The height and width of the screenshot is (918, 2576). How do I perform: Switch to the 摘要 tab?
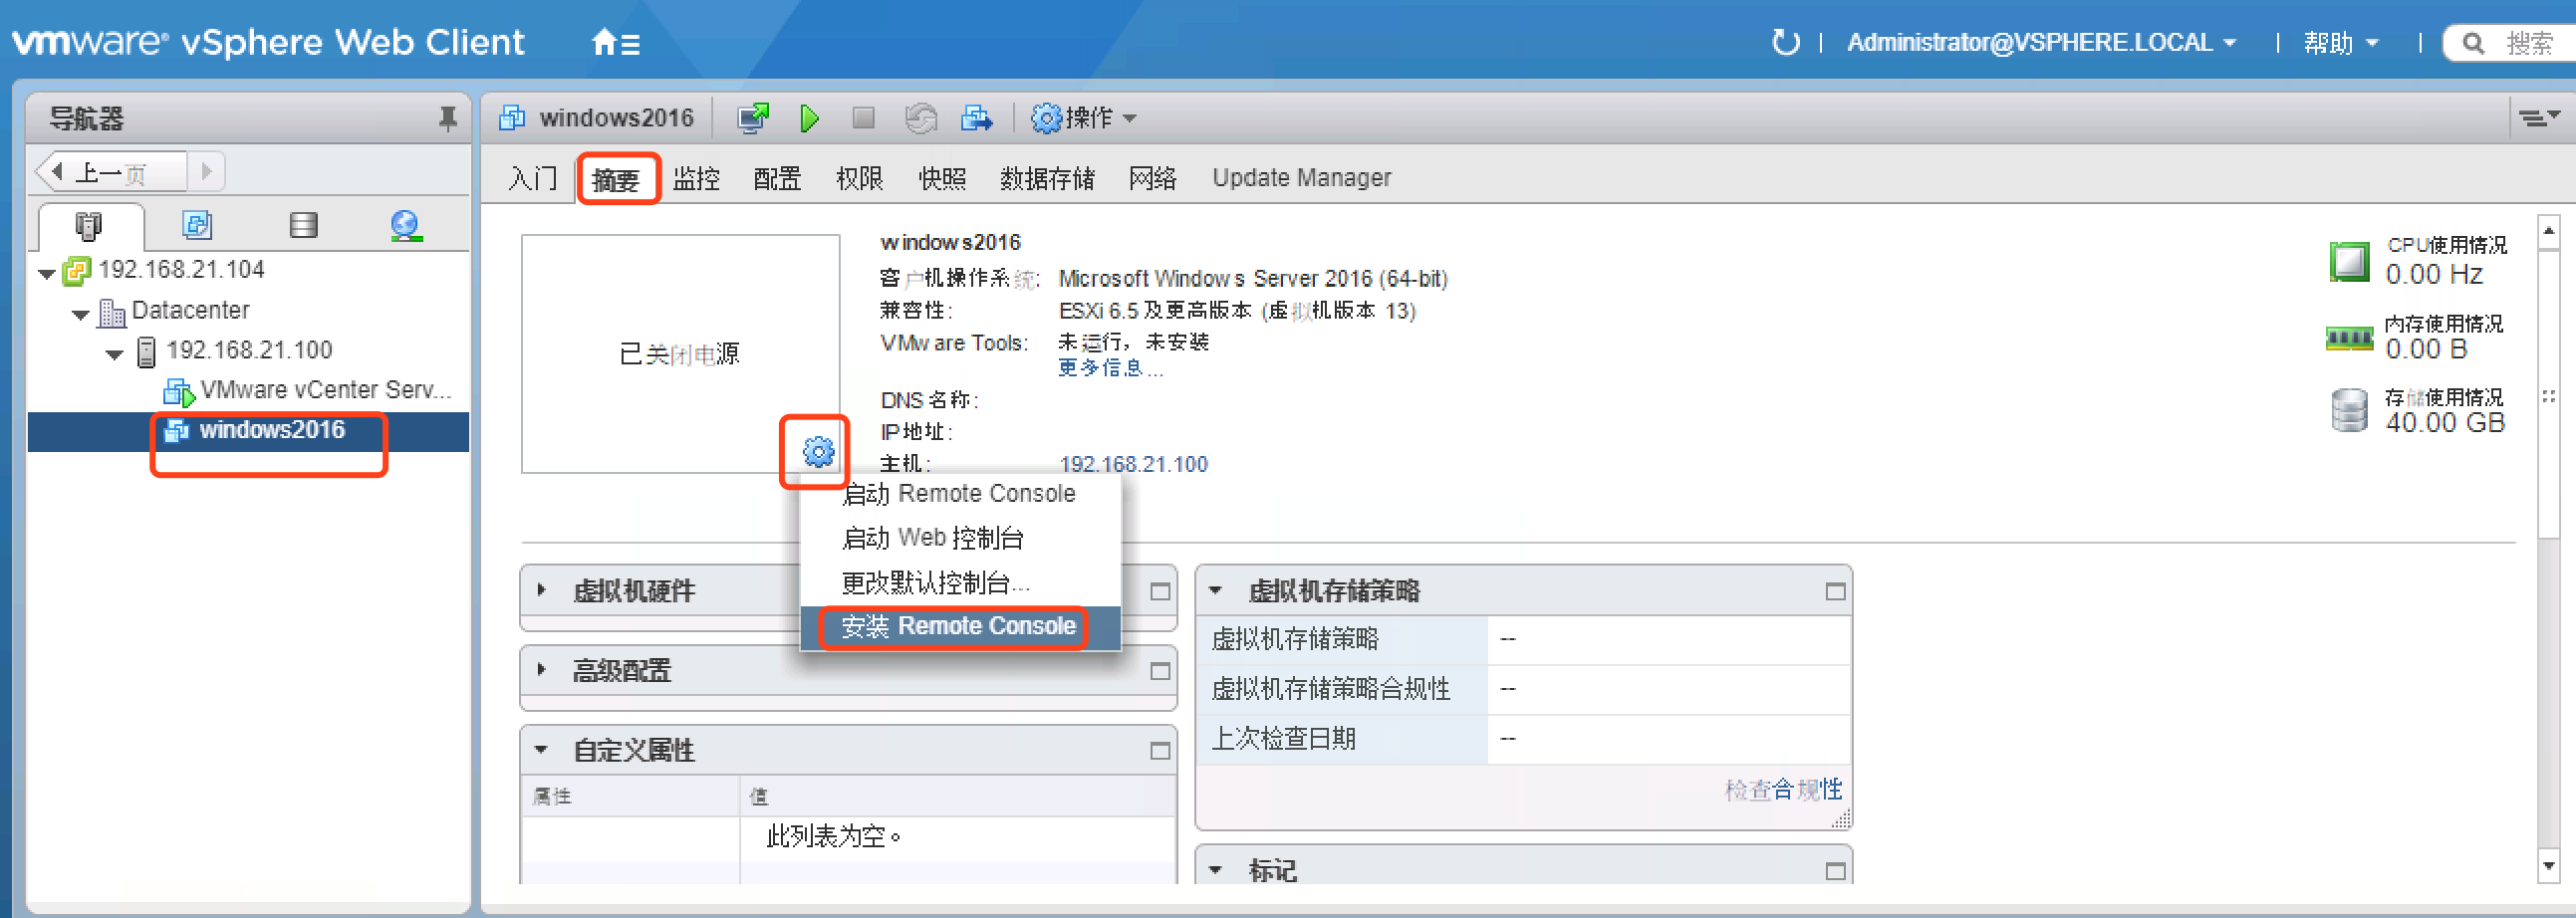(x=615, y=179)
